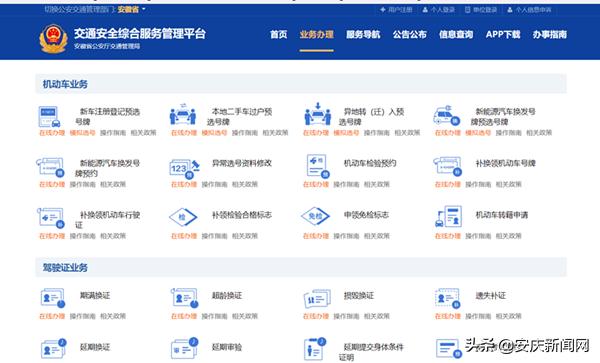Click 在线办理 under 新能源汽车换发号牌预选号牌
This screenshot has height=363, width=600.
448,133
